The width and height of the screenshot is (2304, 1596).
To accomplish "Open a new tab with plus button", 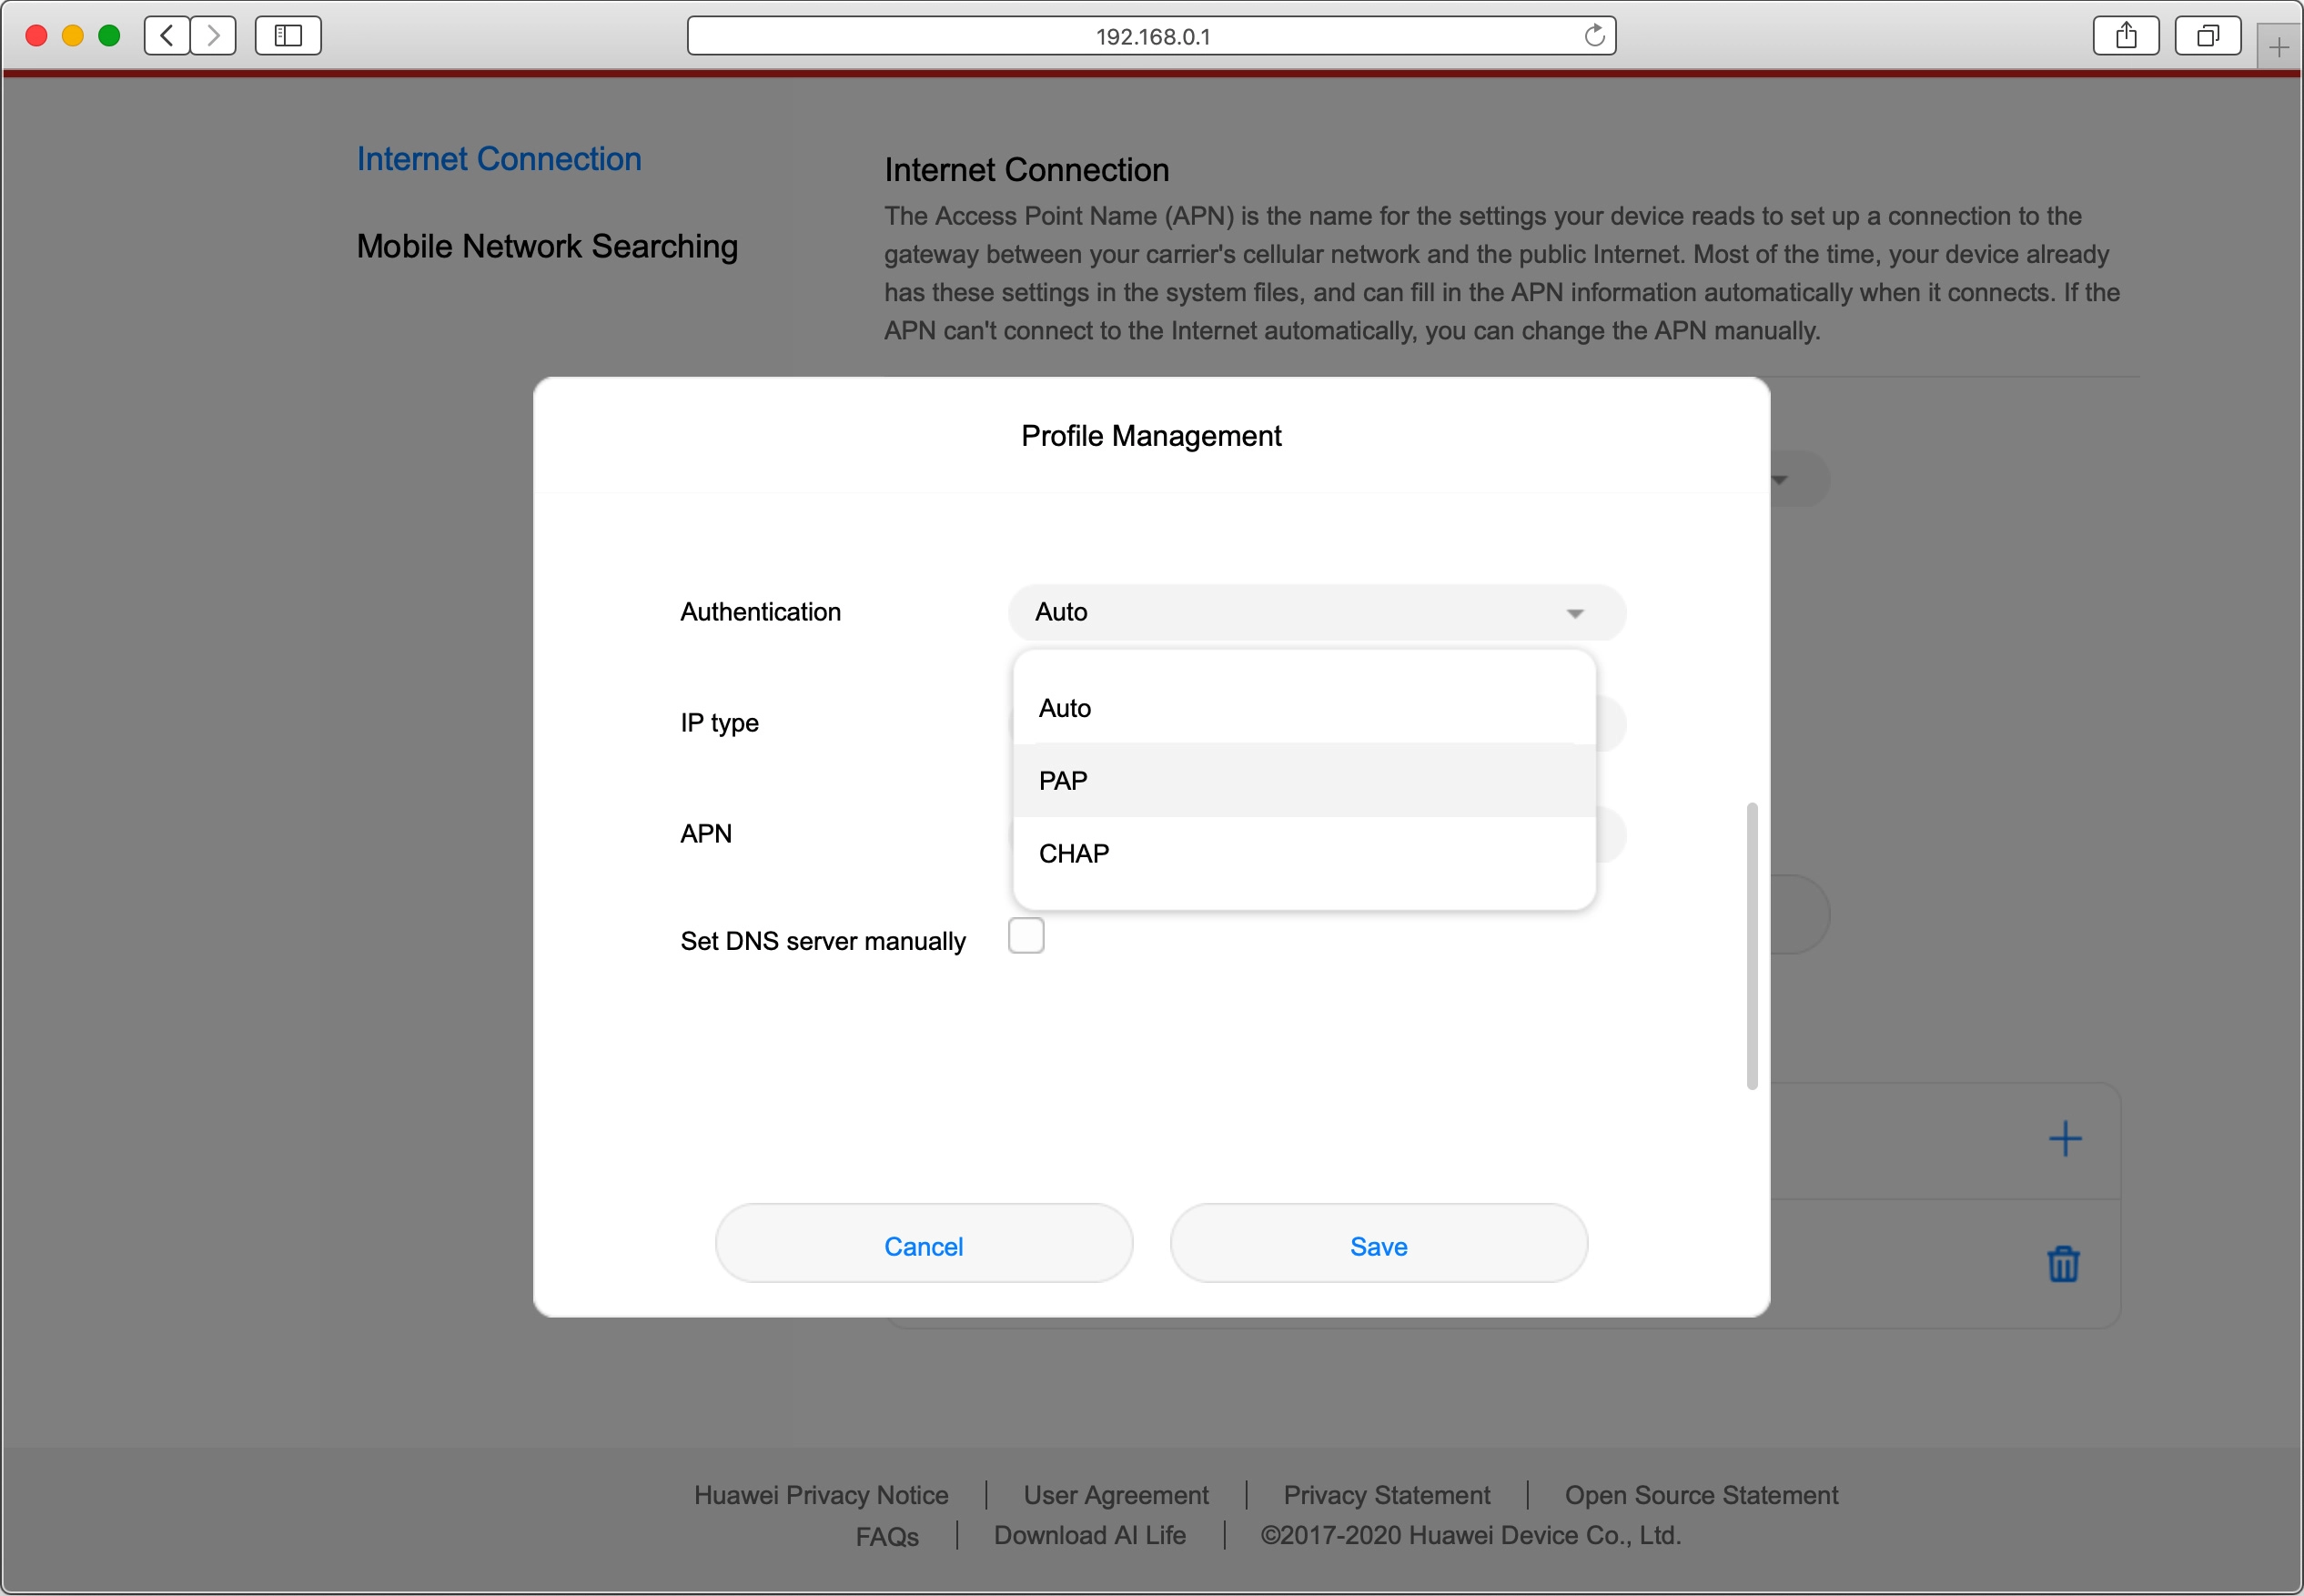I will [2279, 47].
